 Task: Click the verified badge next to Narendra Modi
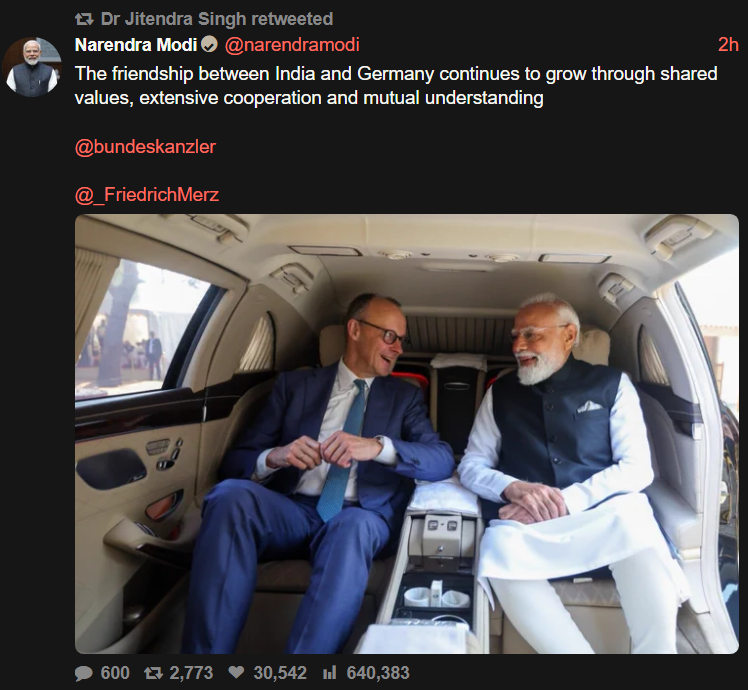pyautogui.click(x=209, y=45)
